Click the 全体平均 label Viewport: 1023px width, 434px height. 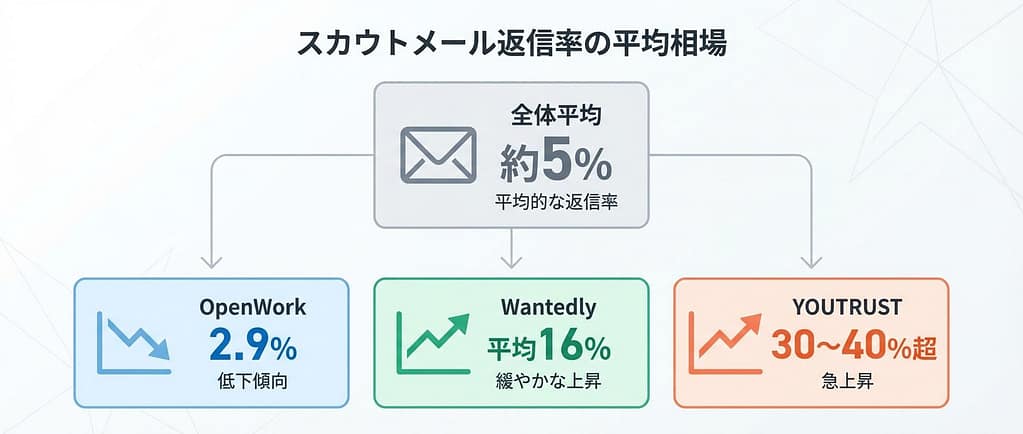(x=556, y=116)
